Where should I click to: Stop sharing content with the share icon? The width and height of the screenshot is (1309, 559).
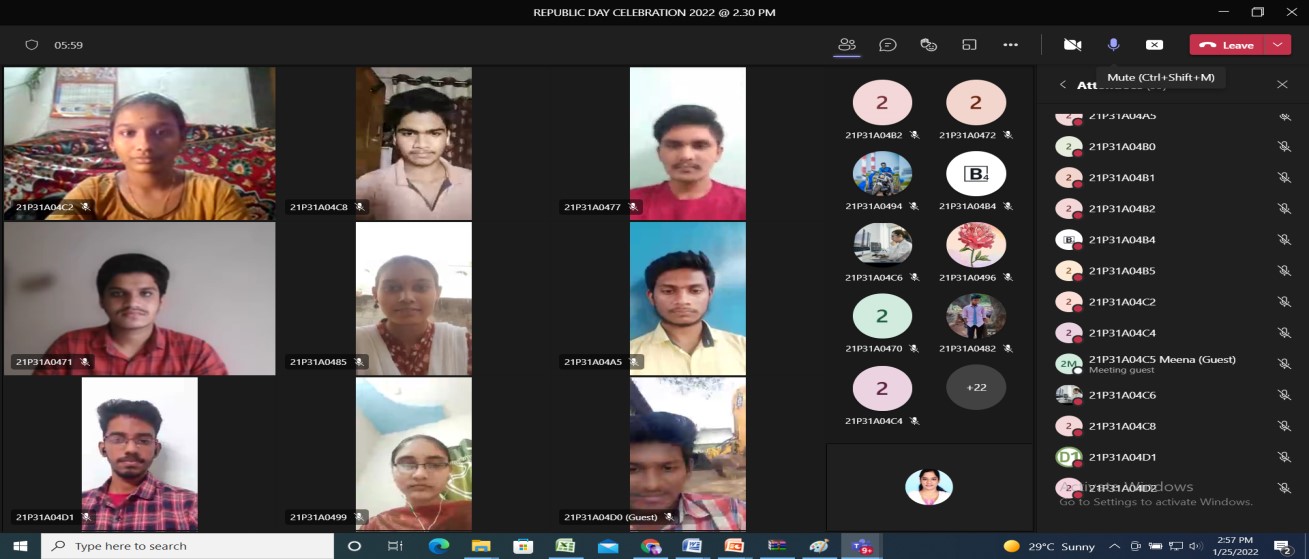(x=1154, y=45)
